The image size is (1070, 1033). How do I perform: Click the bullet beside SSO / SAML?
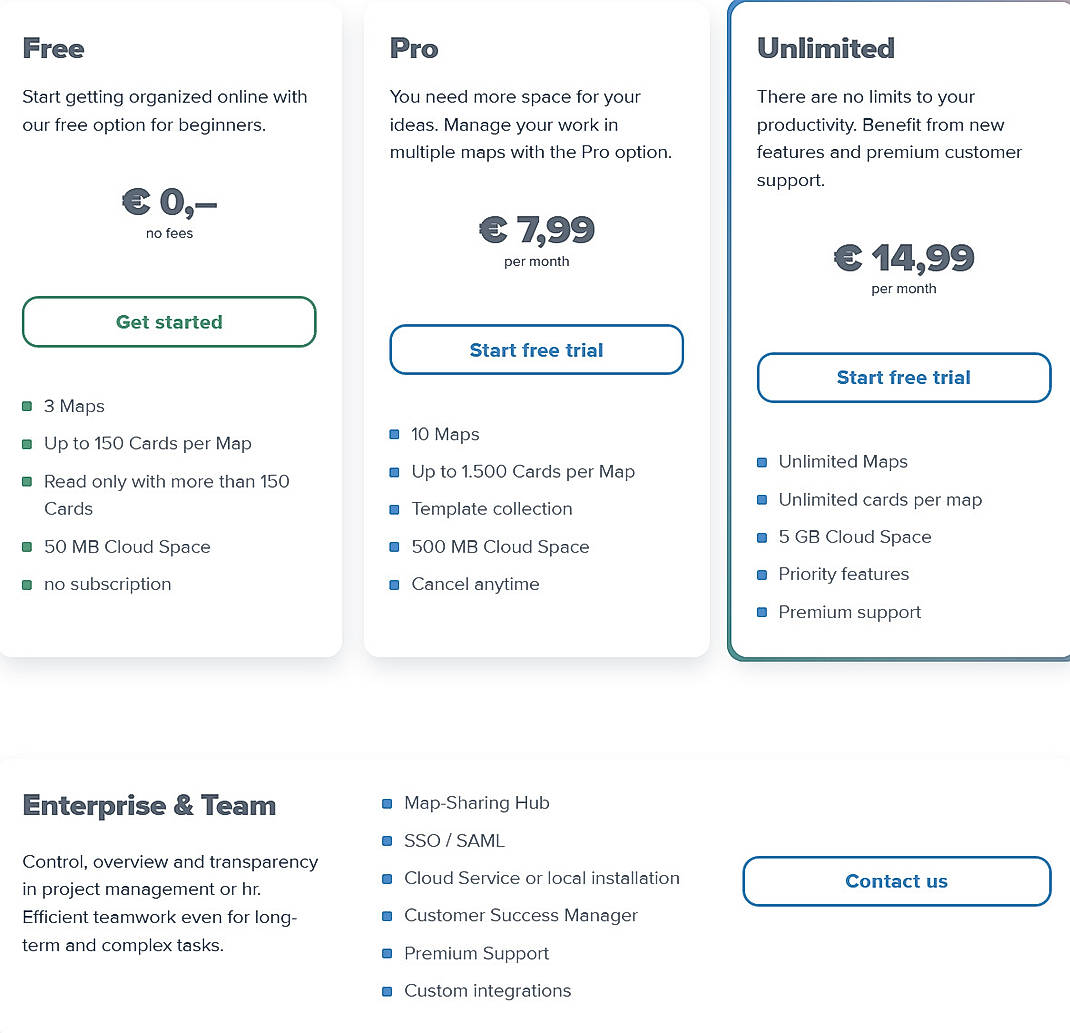point(386,841)
